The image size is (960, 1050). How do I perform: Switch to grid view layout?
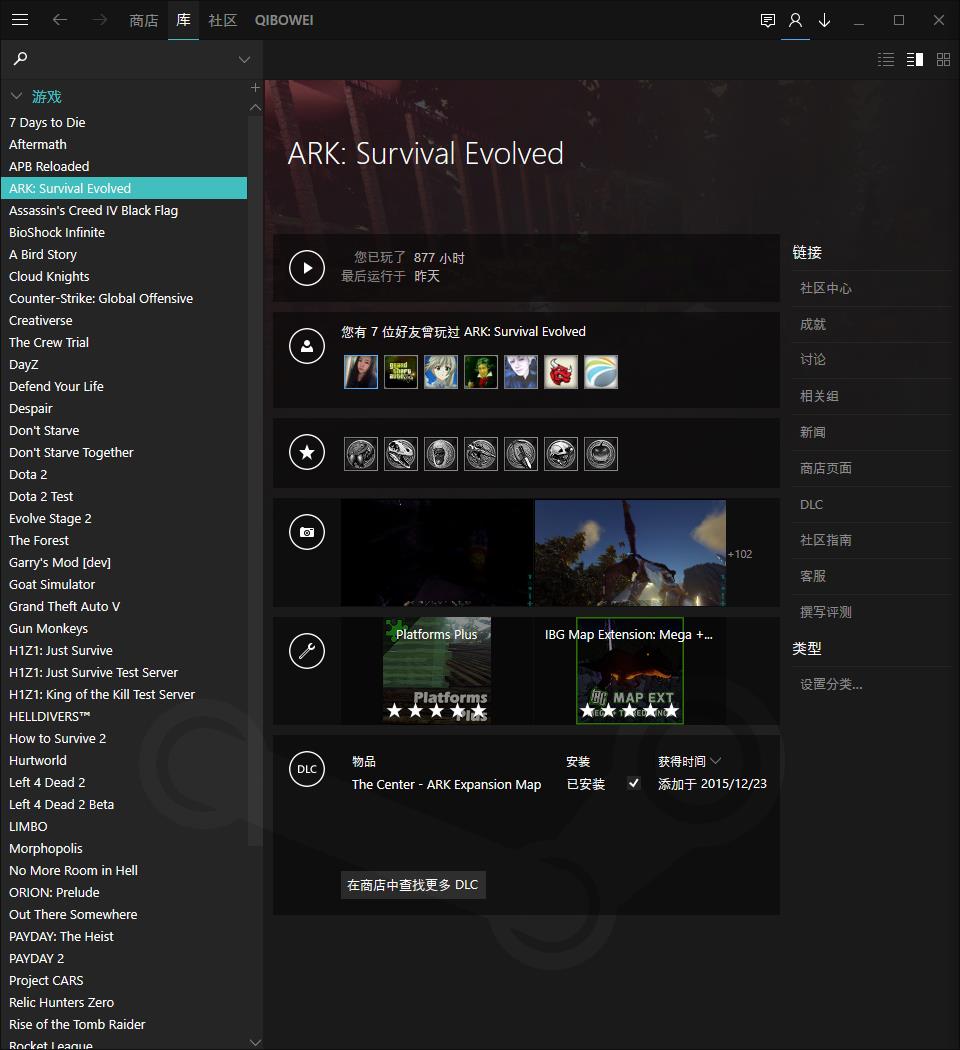click(x=943, y=60)
